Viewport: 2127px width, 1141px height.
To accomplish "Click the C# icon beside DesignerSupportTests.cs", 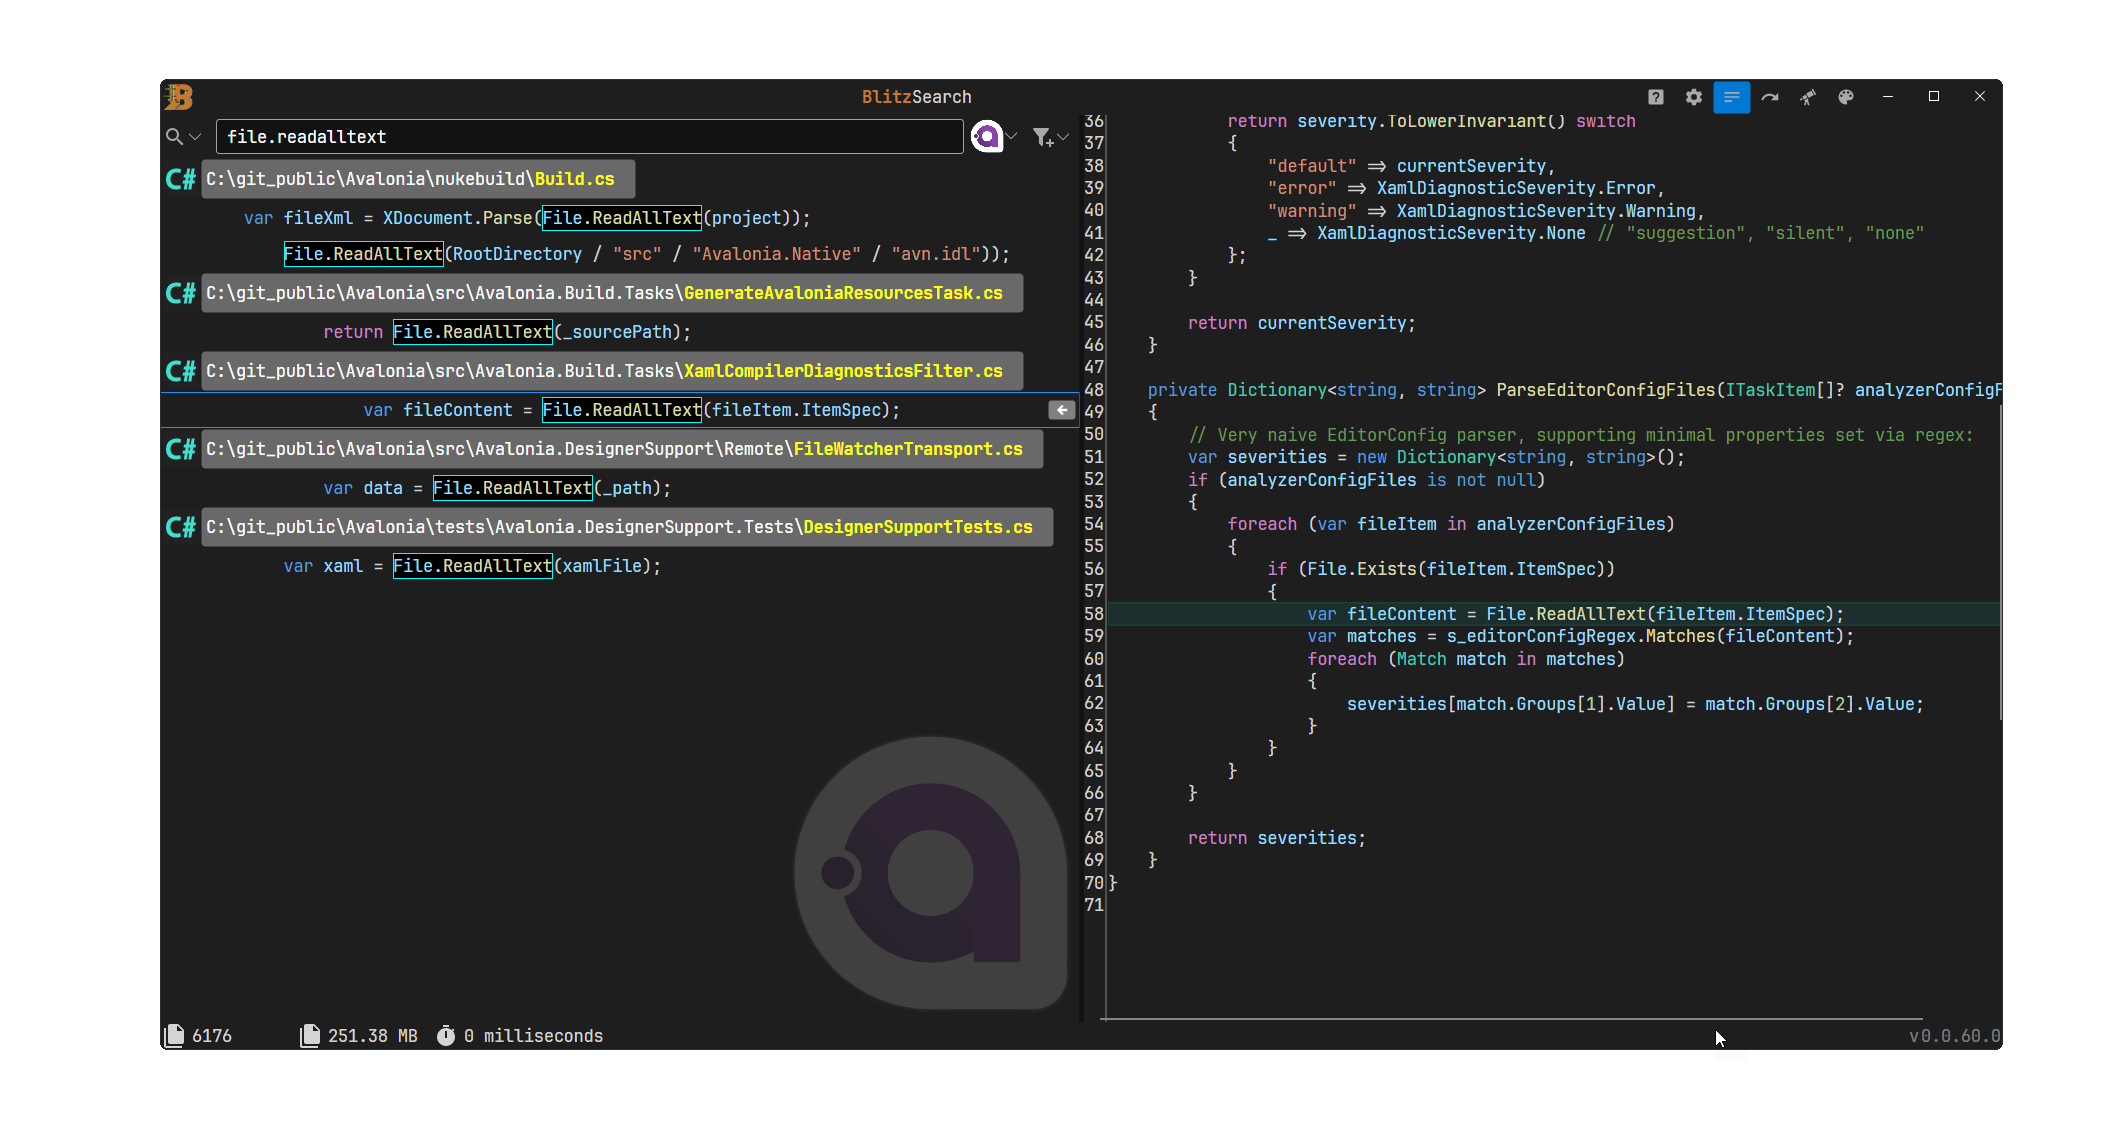I will [x=181, y=527].
